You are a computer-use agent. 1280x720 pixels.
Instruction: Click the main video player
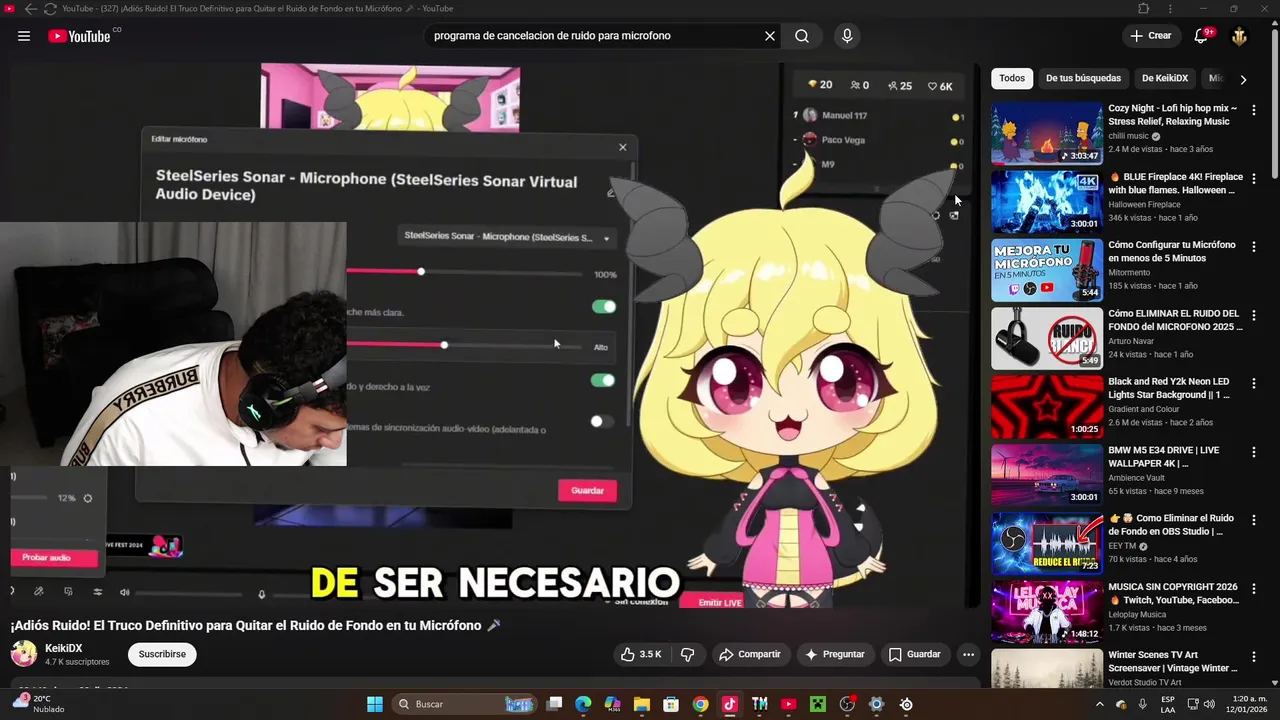(x=495, y=335)
